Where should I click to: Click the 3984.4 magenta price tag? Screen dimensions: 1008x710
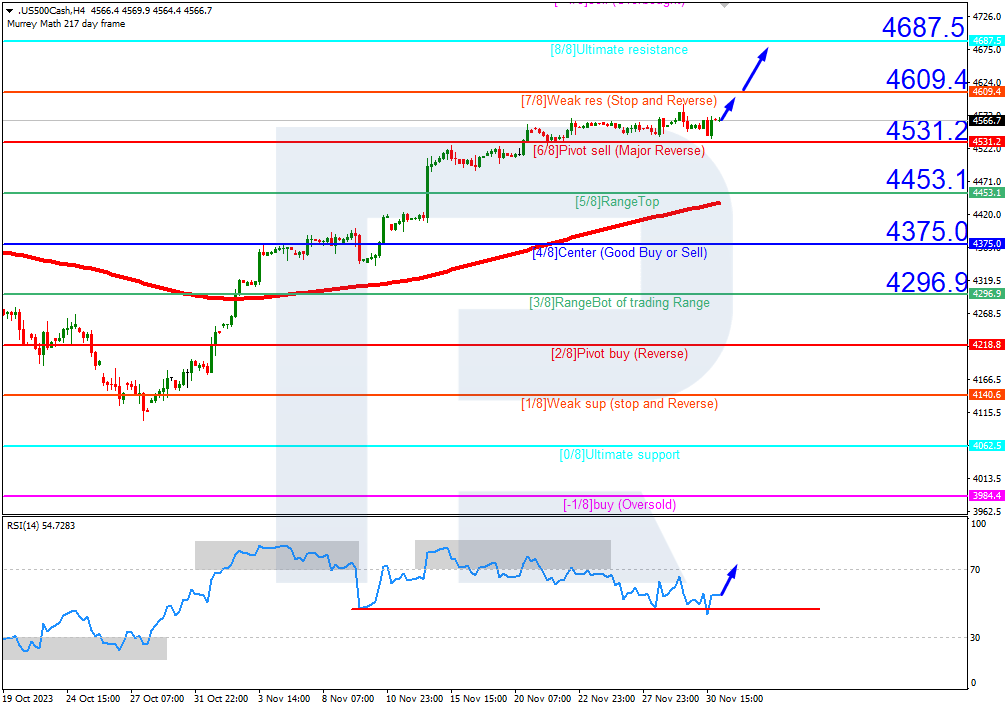click(x=986, y=496)
